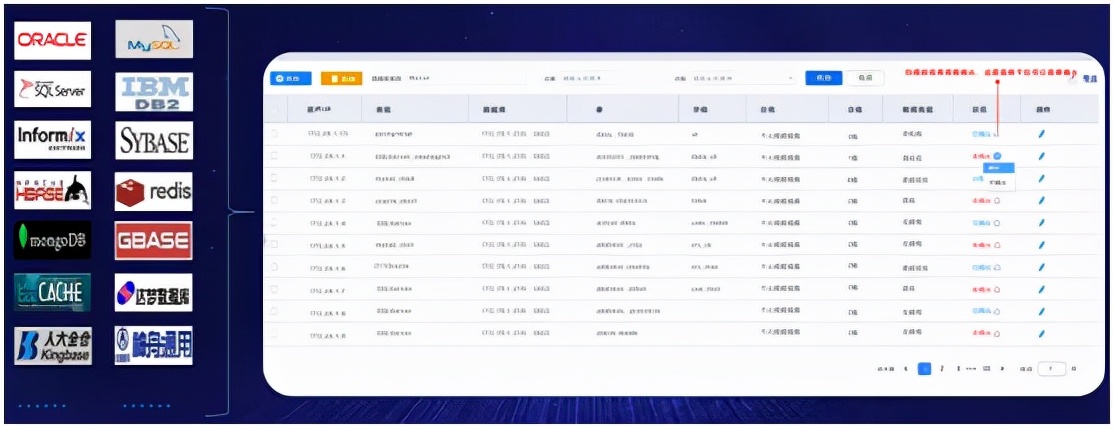Click the ORACLE logo
This screenshot has height=428, width=1114.
53,41
